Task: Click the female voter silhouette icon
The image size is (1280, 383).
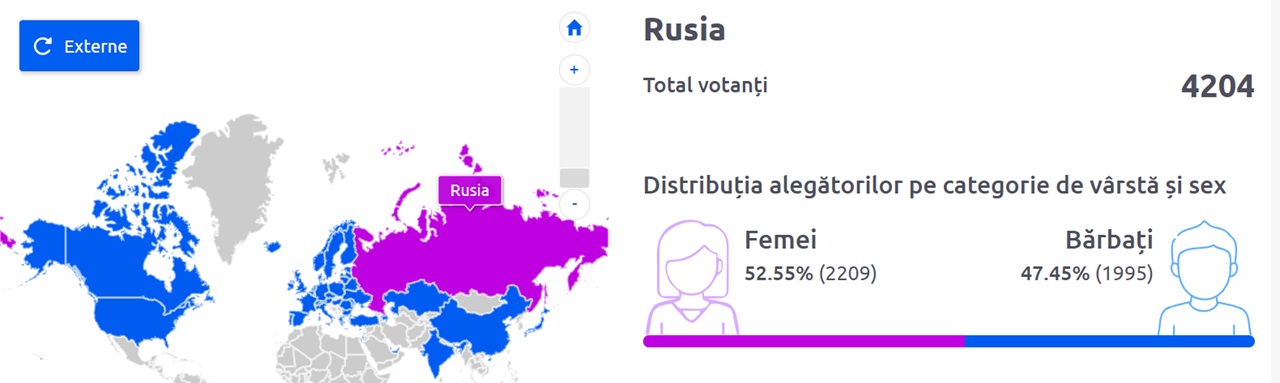Action: coord(693,277)
